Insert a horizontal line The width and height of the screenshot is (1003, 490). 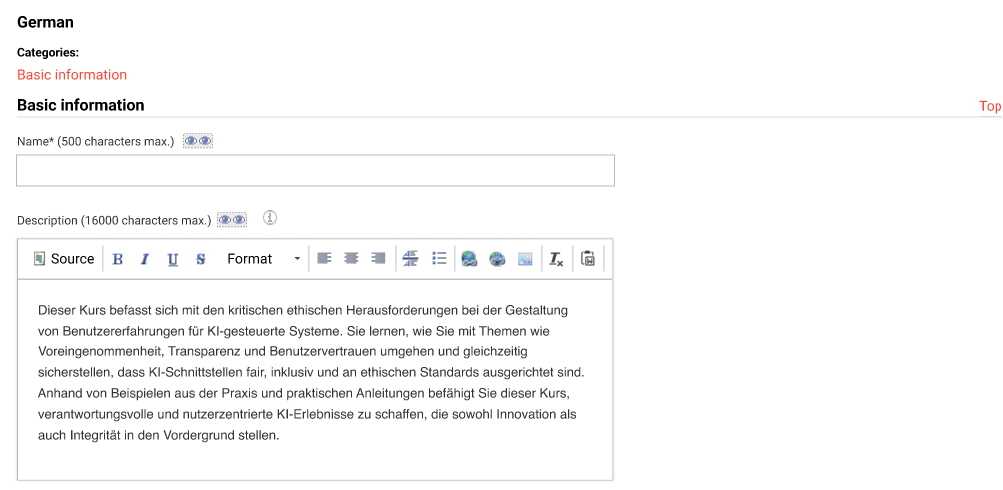(x=410, y=258)
